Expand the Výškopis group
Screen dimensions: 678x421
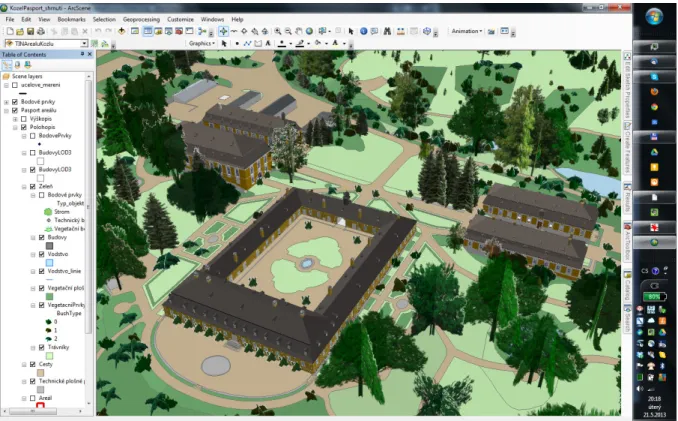tap(15, 119)
